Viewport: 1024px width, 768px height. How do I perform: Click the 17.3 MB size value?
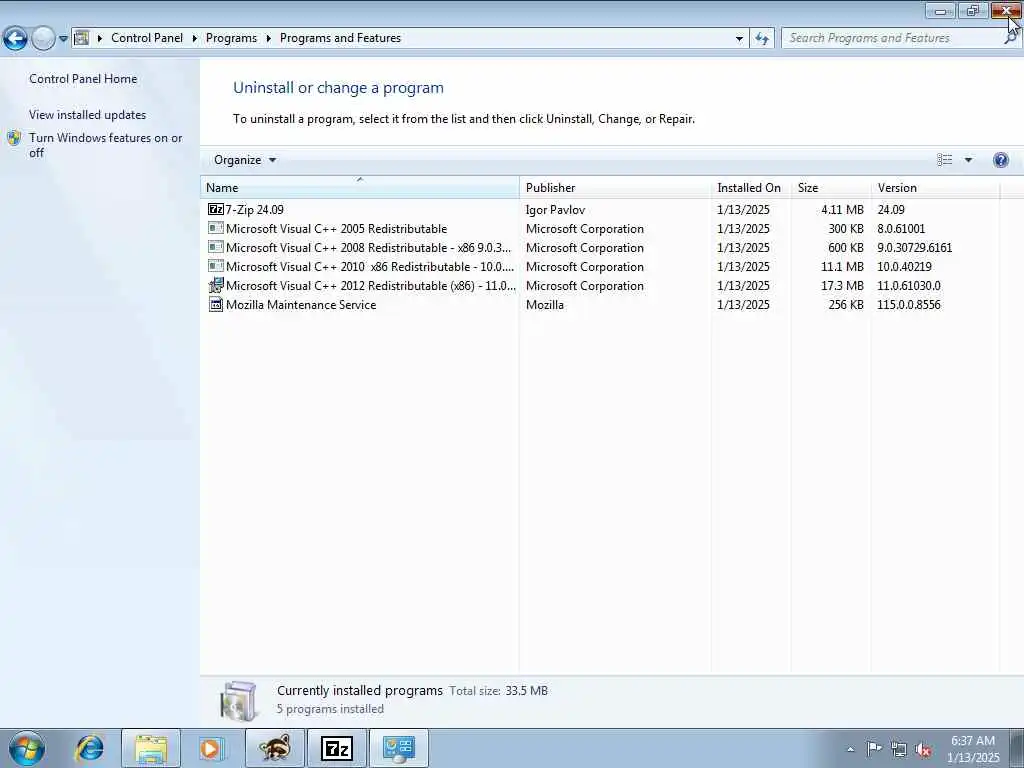[842, 285]
